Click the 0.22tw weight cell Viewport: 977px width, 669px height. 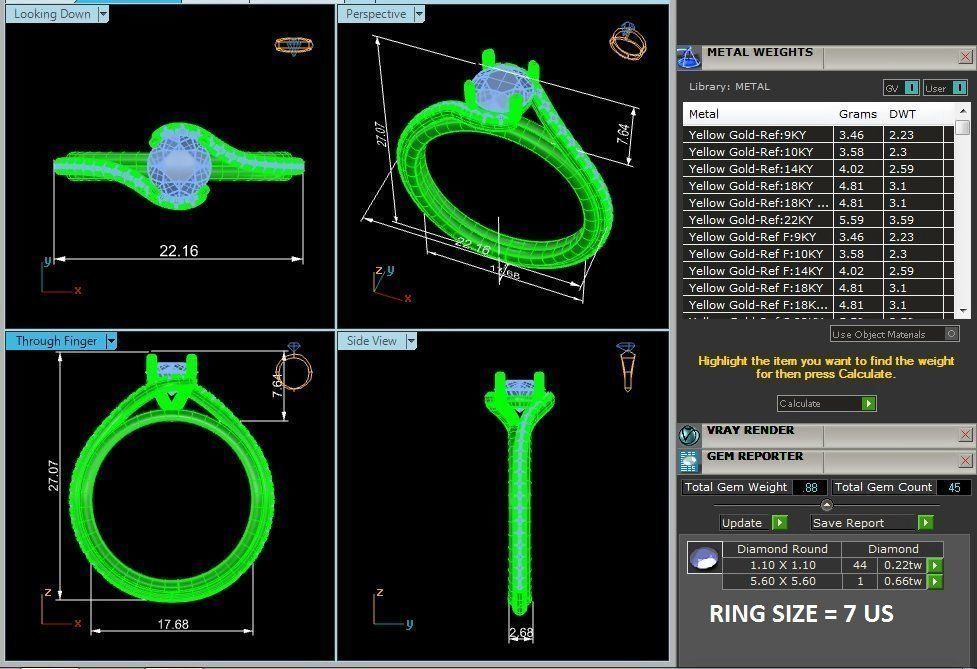click(903, 565)
